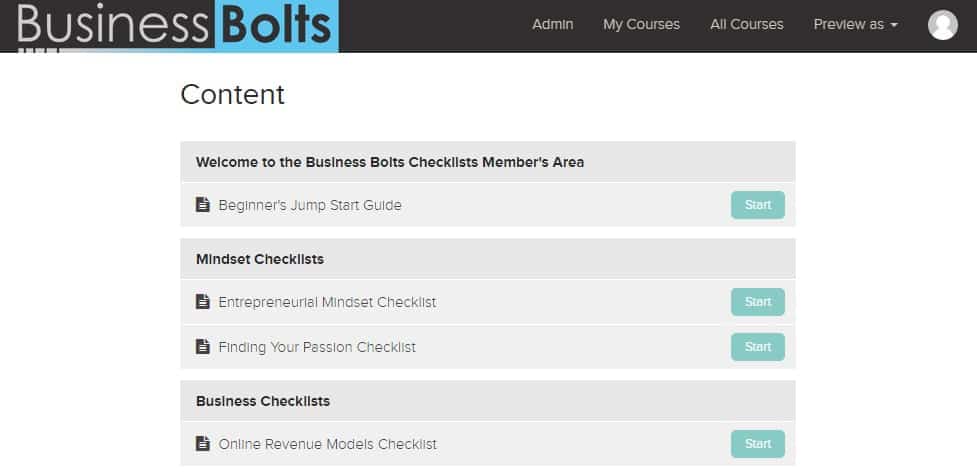Open the Finding Your Passion Checklist title
The width and height of the screenshot is (977, 476).
317,347
